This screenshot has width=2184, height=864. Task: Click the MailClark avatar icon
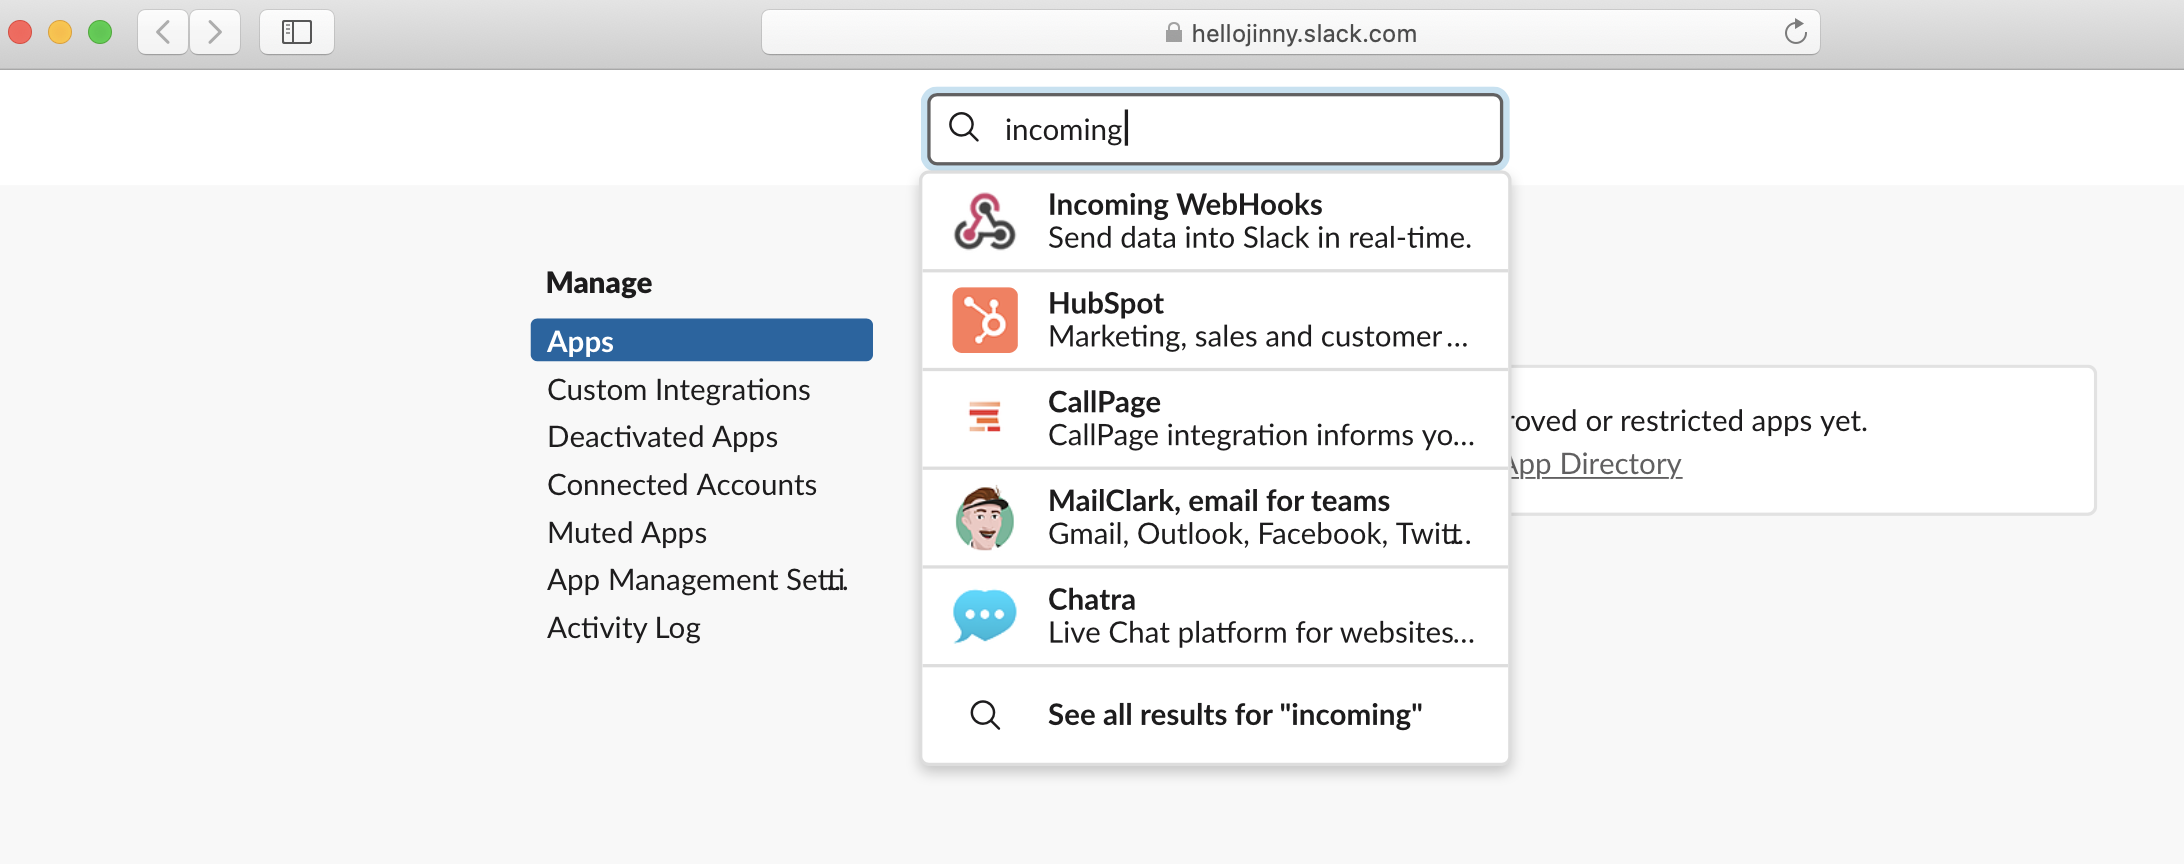click(985, 518)
